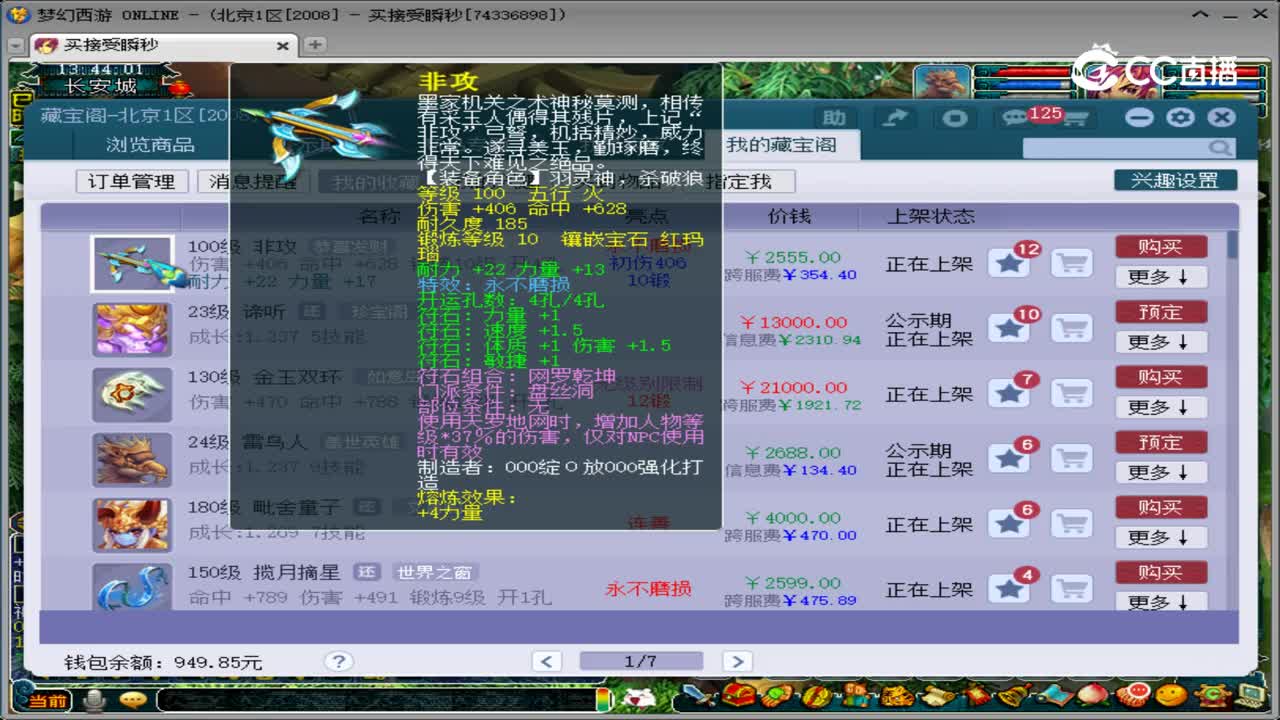Open 非攻 crossbow item thumbnail
Viewport: 1280px width, 720px height.
pos(132,264)
